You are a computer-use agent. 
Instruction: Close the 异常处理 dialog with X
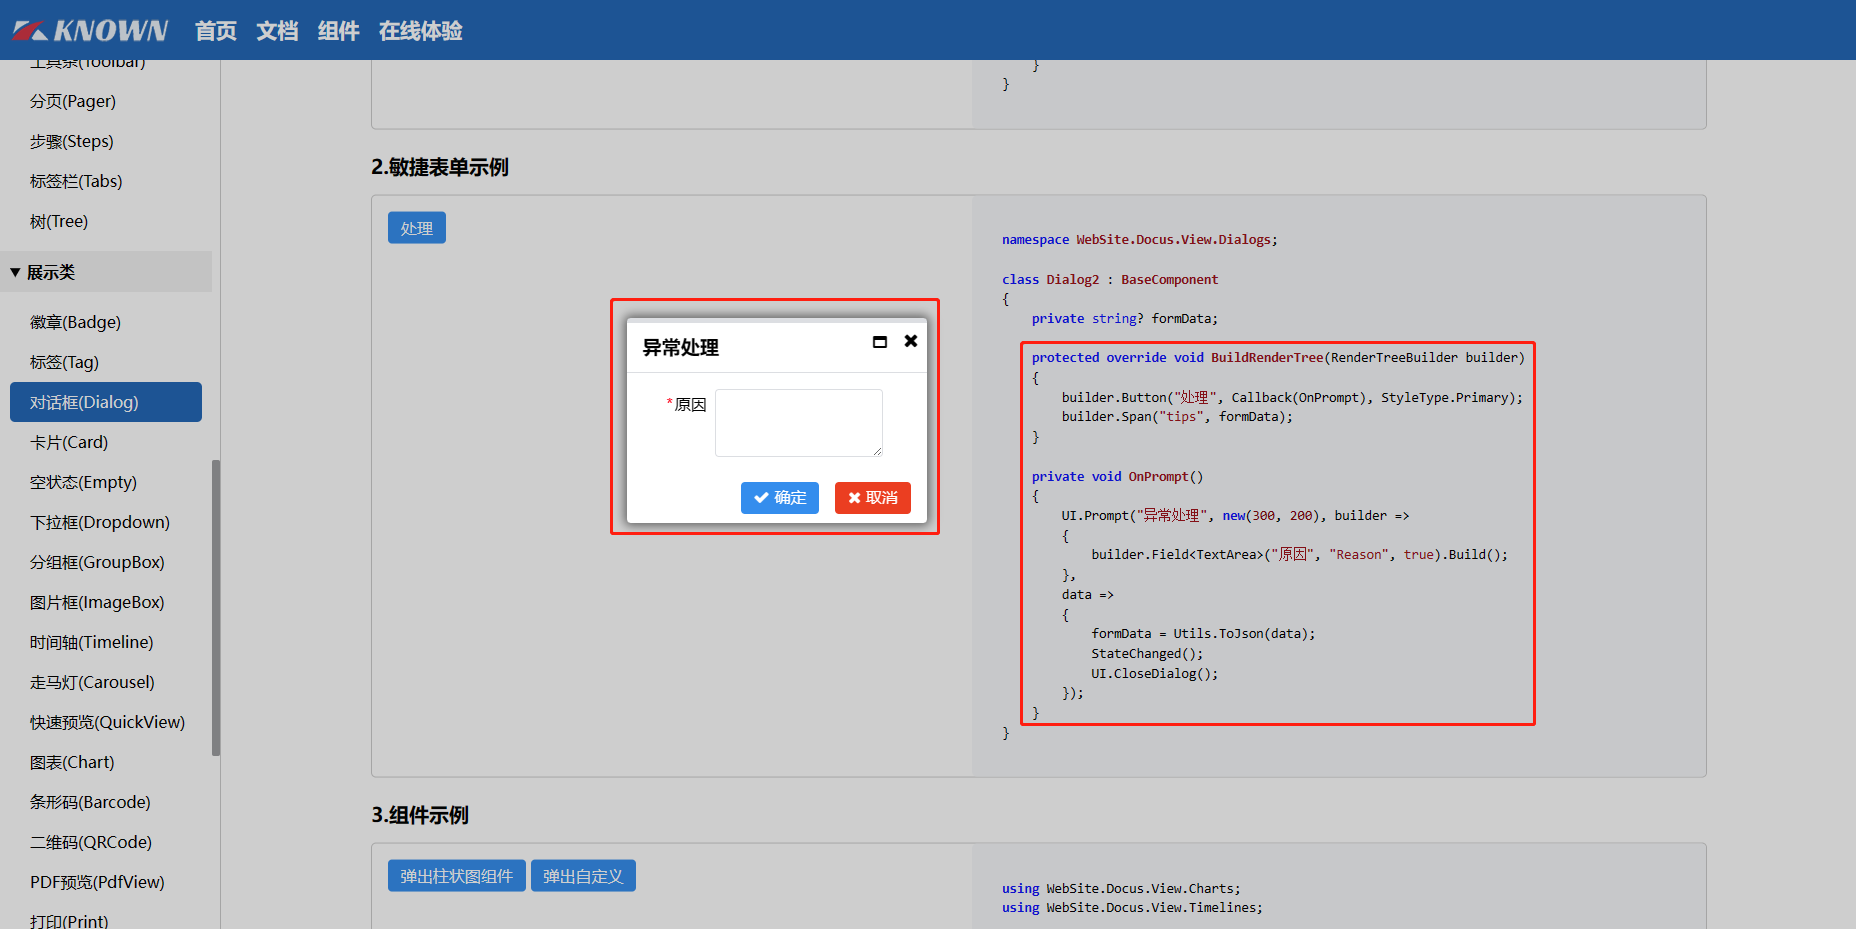(x=911, y=341)
